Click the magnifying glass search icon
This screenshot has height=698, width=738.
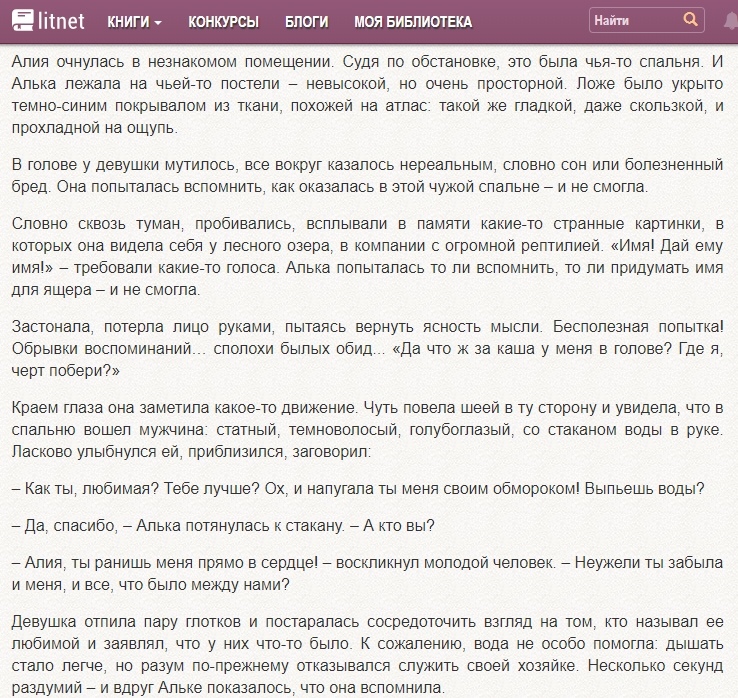(x=690, y=20)
